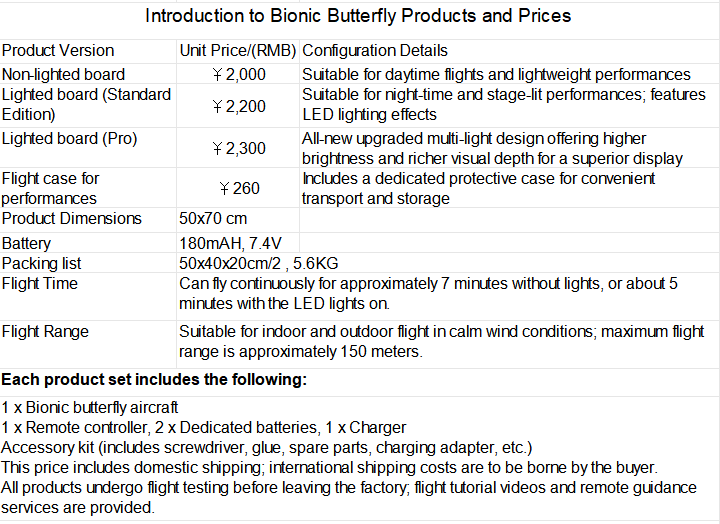The width and height of the screenshot is (720, 524).
Task: Select the Flight Range description cell
Action: point(448,344)
